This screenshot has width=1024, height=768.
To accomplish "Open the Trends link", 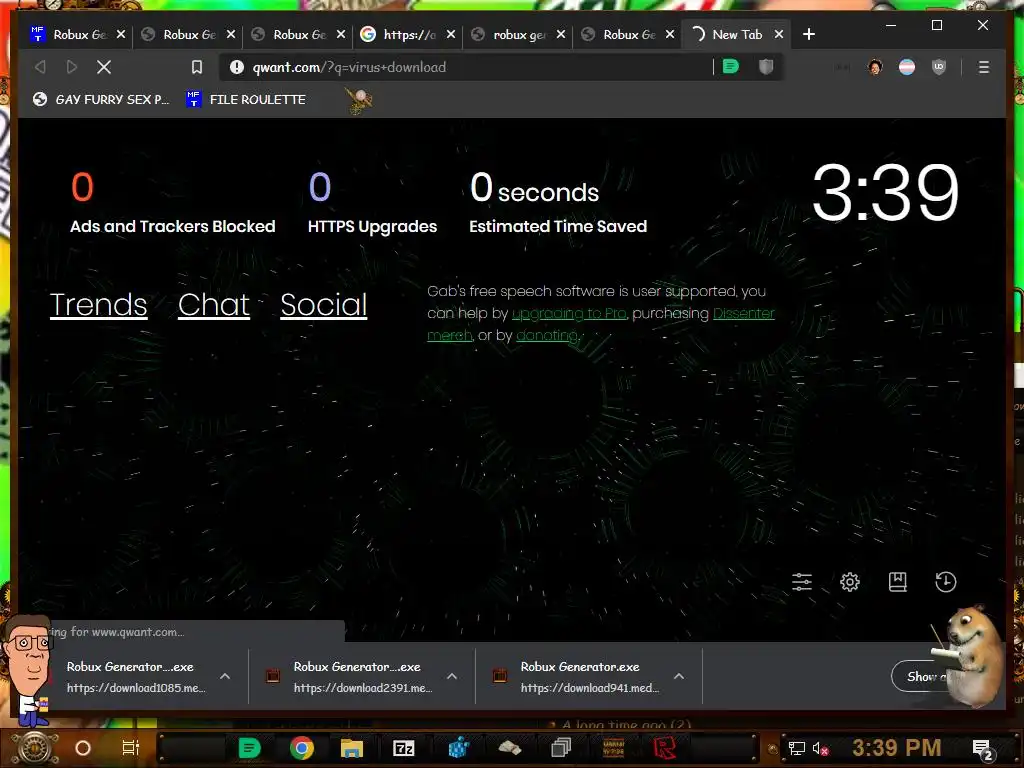I will [99, 304].
